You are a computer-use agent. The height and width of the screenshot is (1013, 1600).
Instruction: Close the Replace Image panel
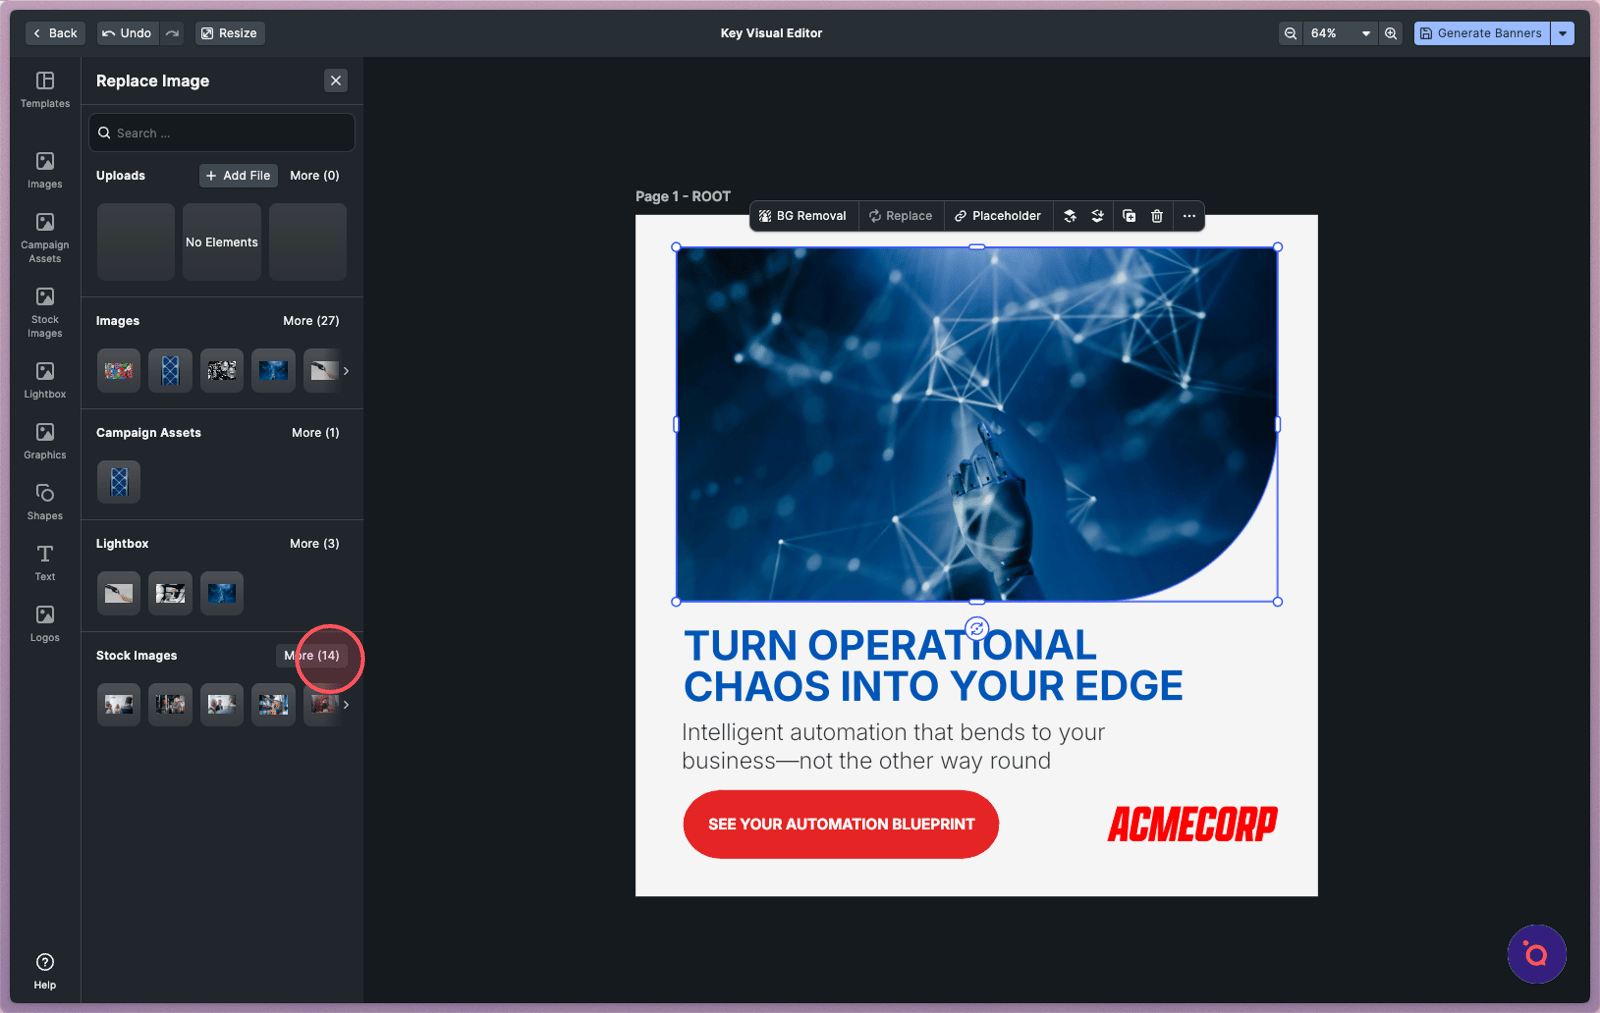pyautogui.click(x=336, y=81)
